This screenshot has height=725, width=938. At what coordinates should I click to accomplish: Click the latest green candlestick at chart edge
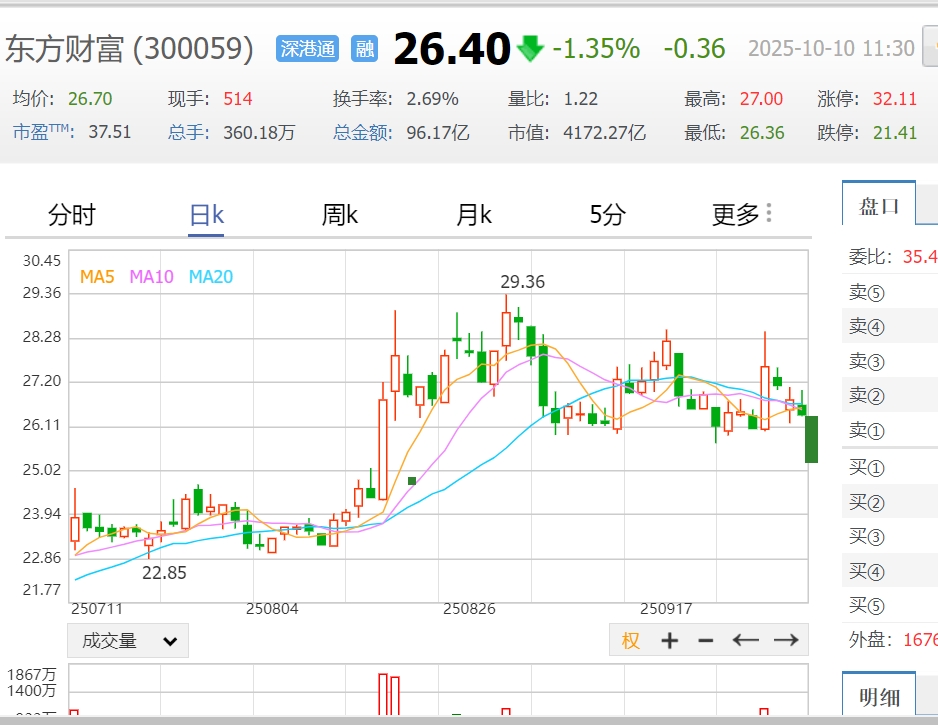(811, 439)
